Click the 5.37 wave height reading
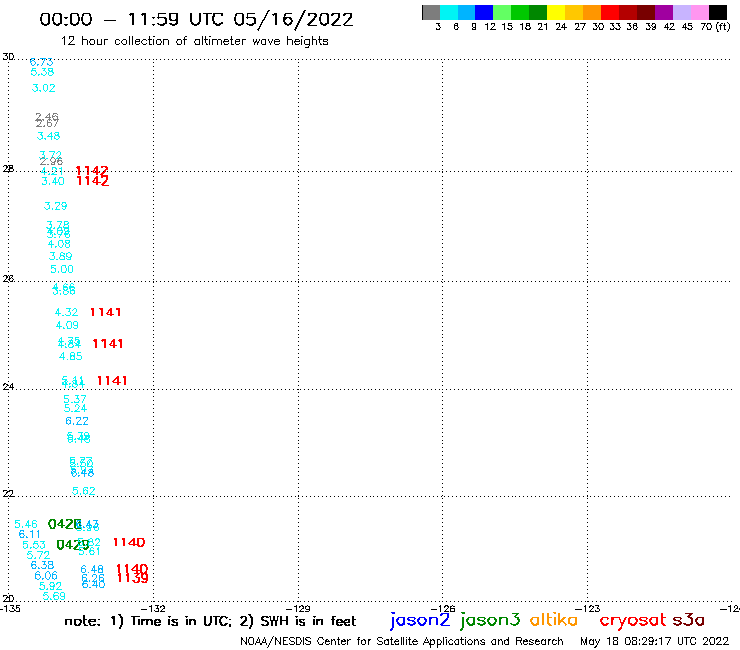740x650 pixels. pos(75,399)
